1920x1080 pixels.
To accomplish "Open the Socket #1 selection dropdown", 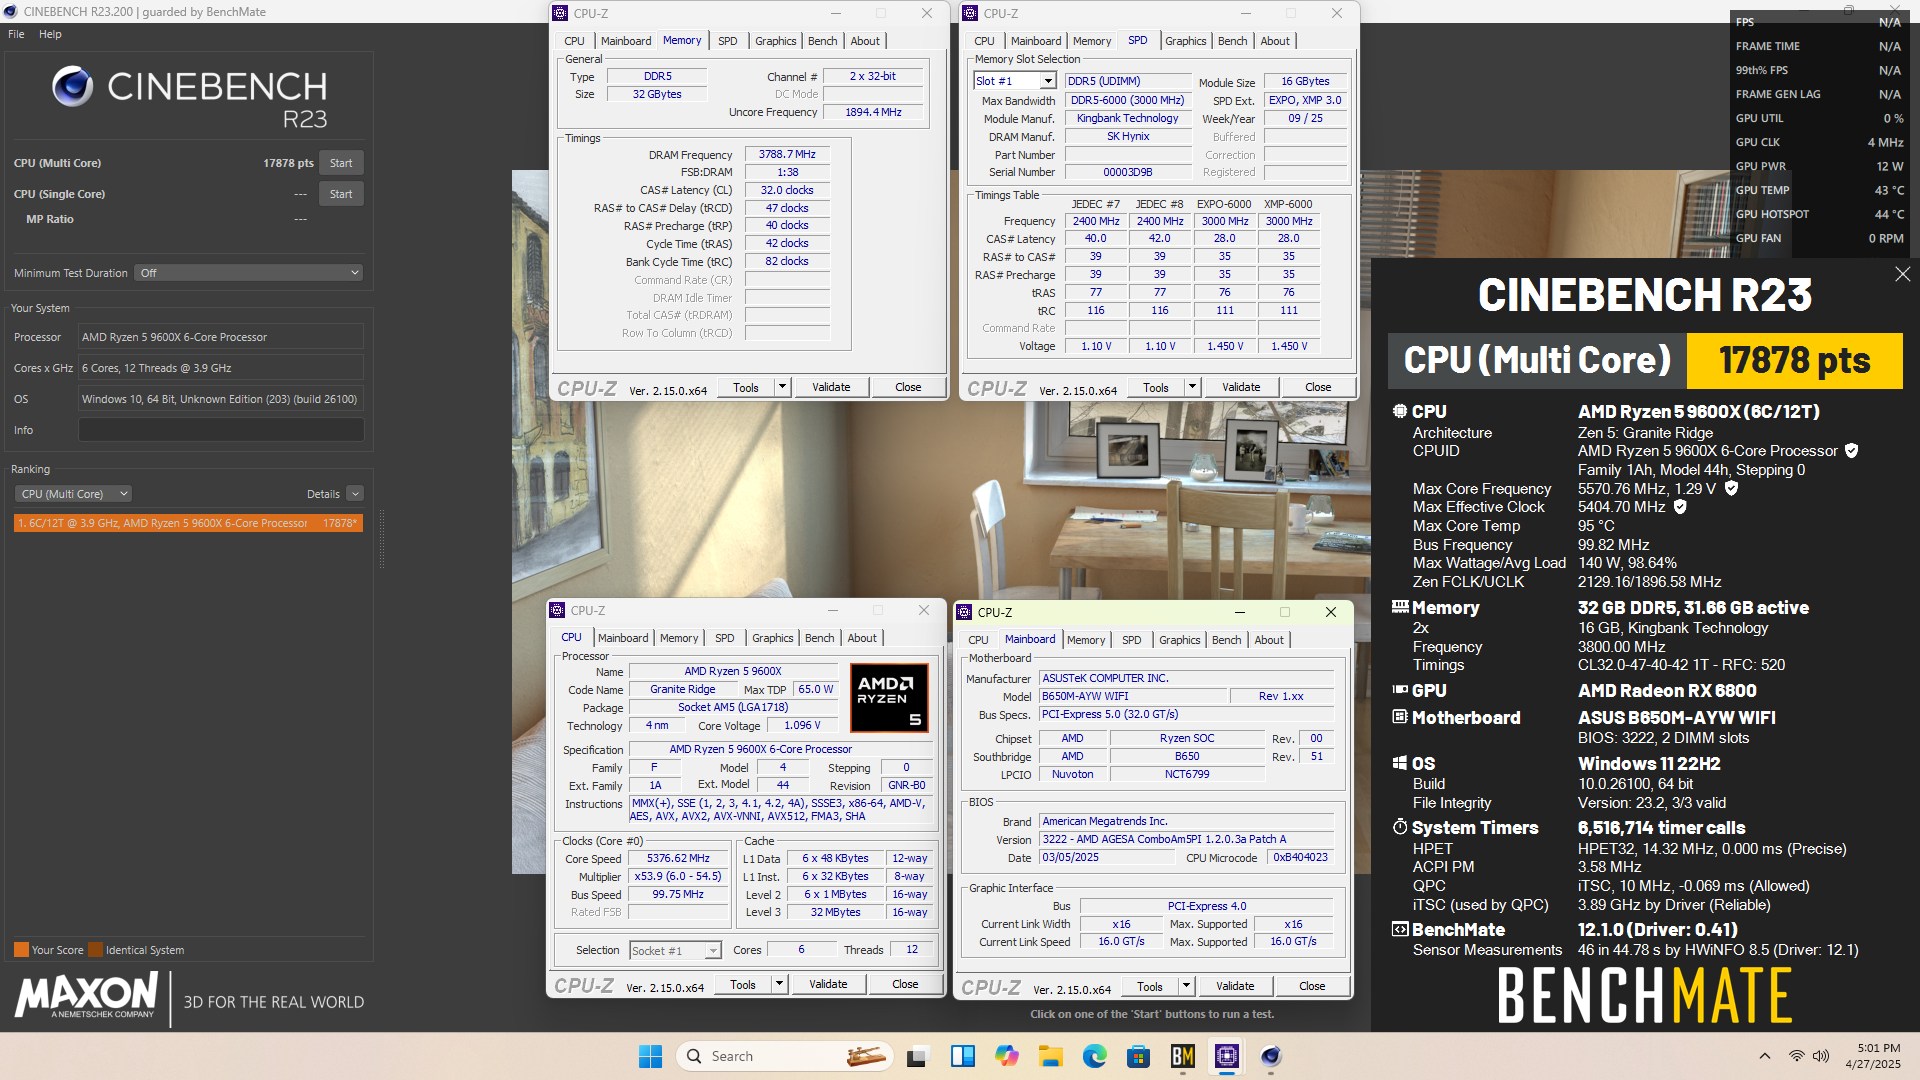I will click(x=675, y=951).
